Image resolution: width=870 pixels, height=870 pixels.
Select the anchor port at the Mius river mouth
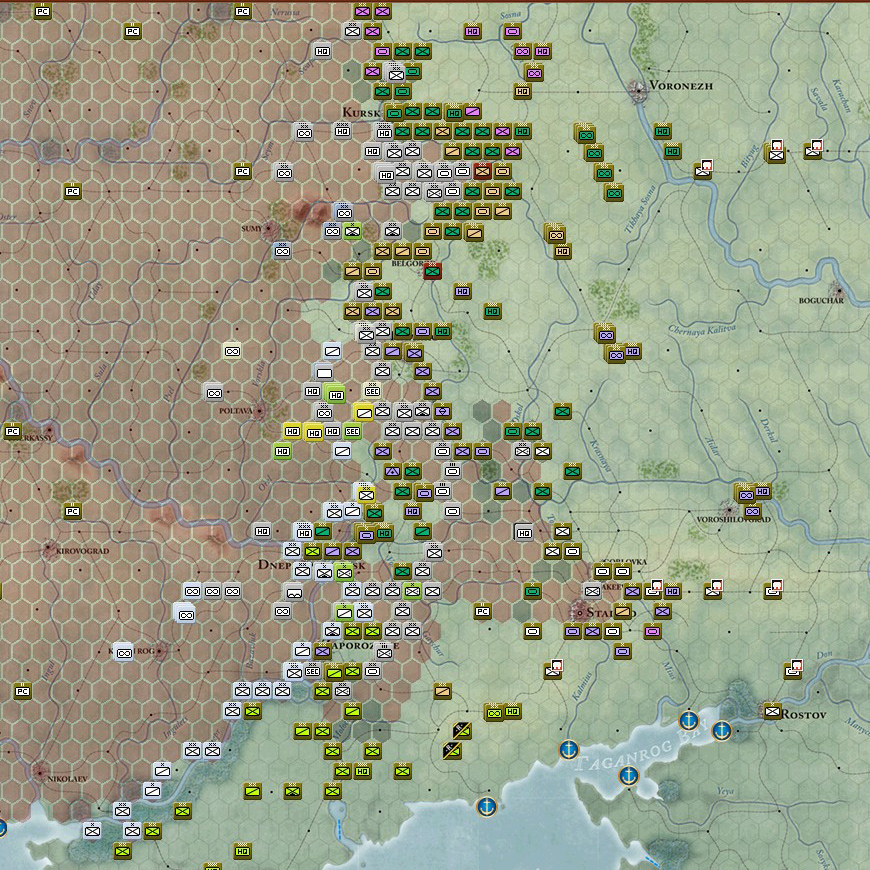(689, 721)
